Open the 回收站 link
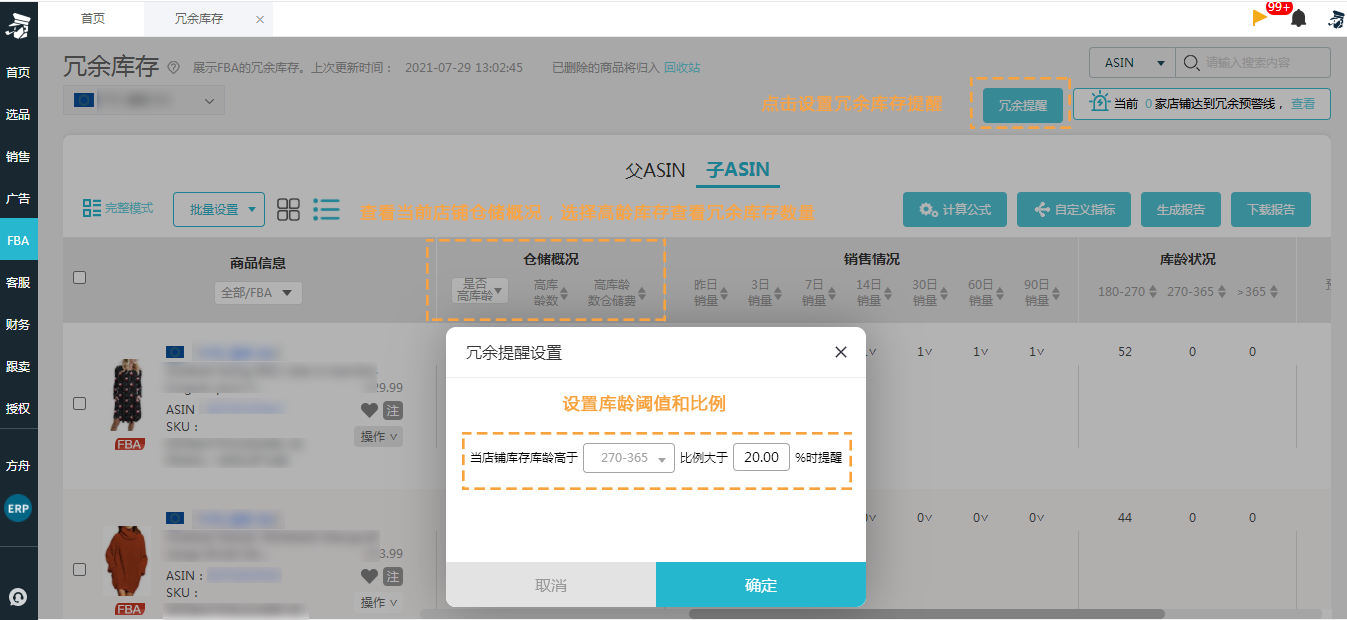1347x620 pixels. point(682,67)
